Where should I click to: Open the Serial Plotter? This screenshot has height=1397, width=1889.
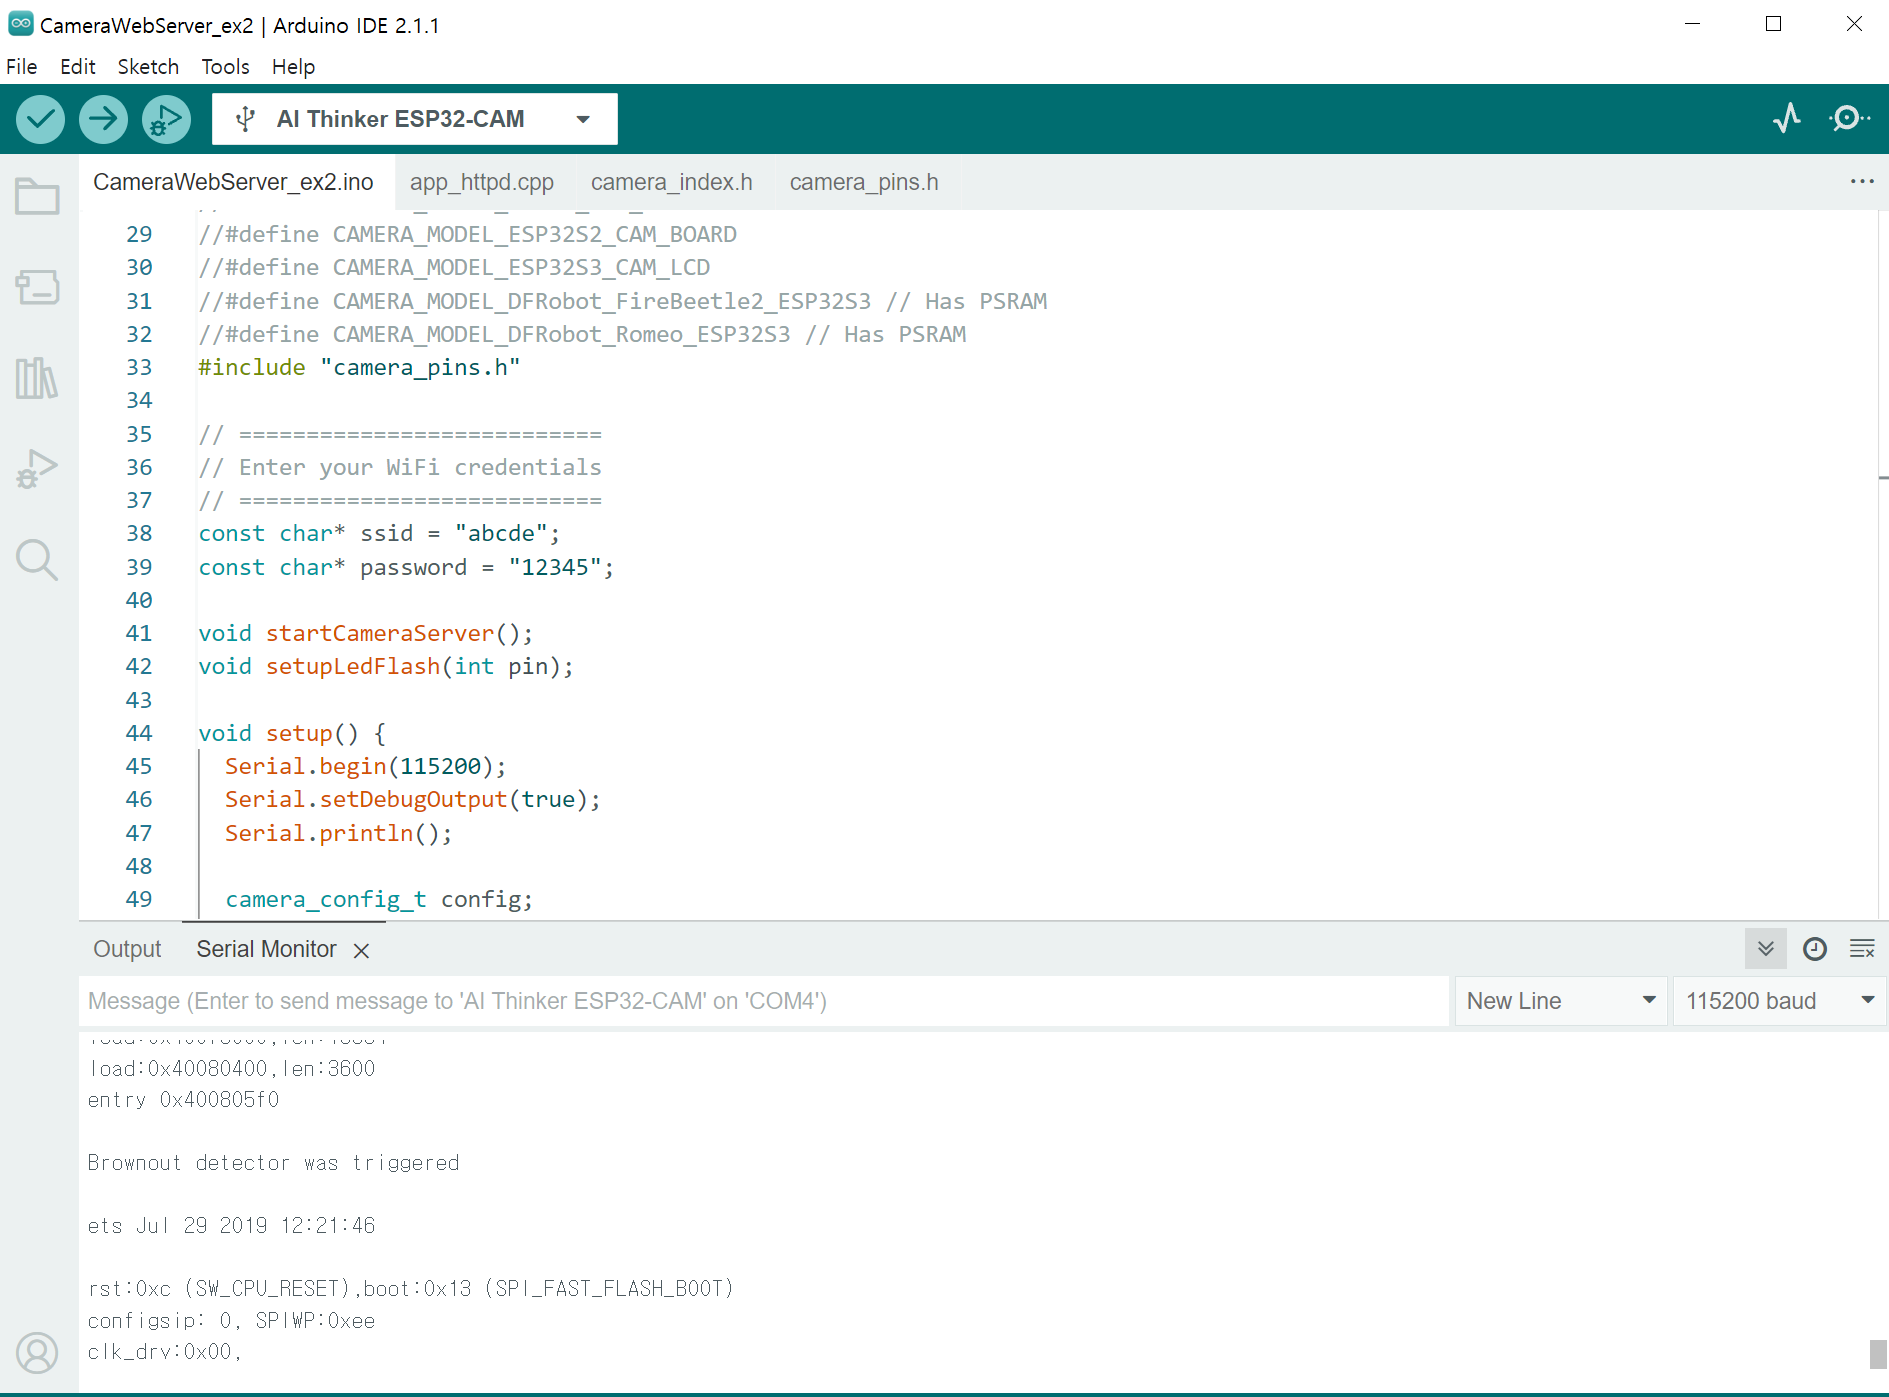[x=1787, y=119]
